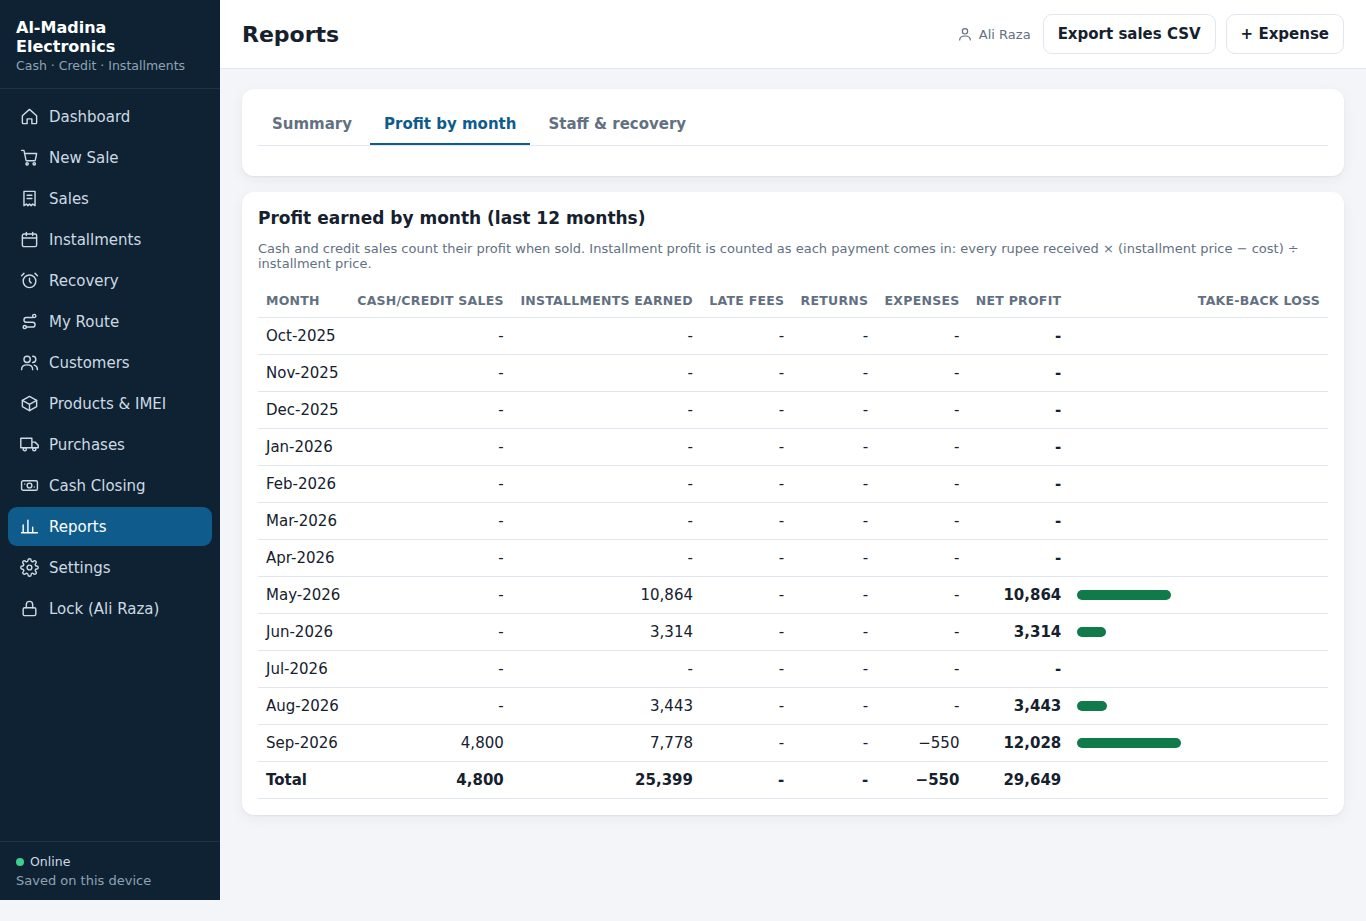Open Installments in the sidebar
The height and width of the screenshot is (921, 1366).
(x=110, y=239)
